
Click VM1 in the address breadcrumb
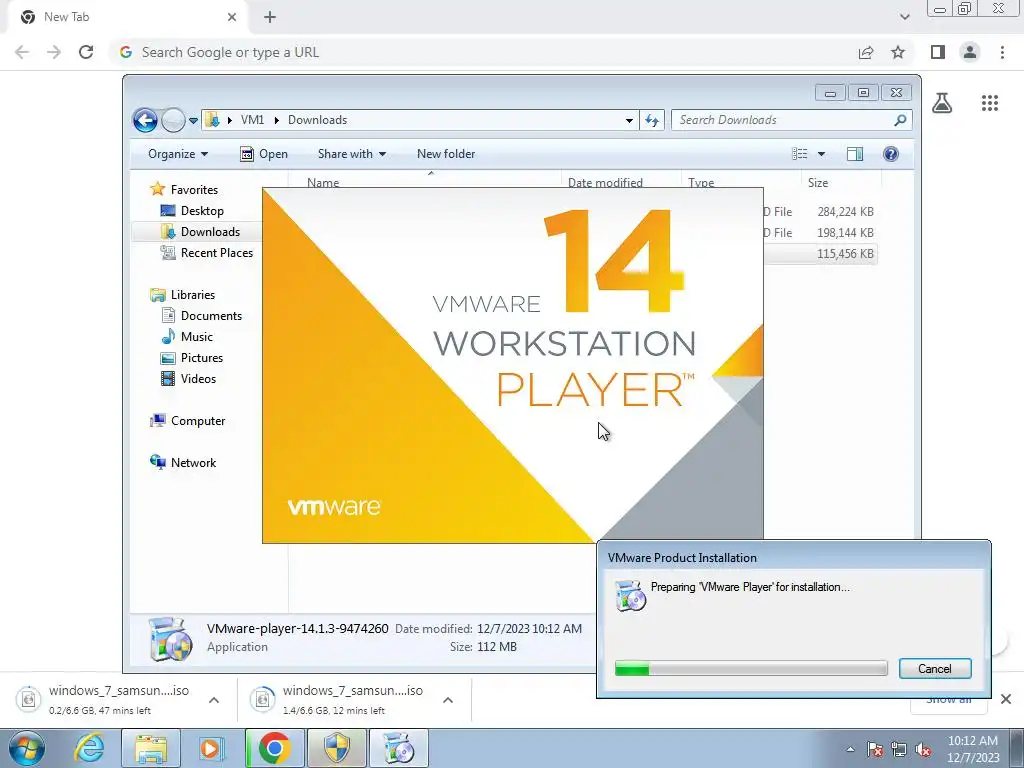[252, 120]
